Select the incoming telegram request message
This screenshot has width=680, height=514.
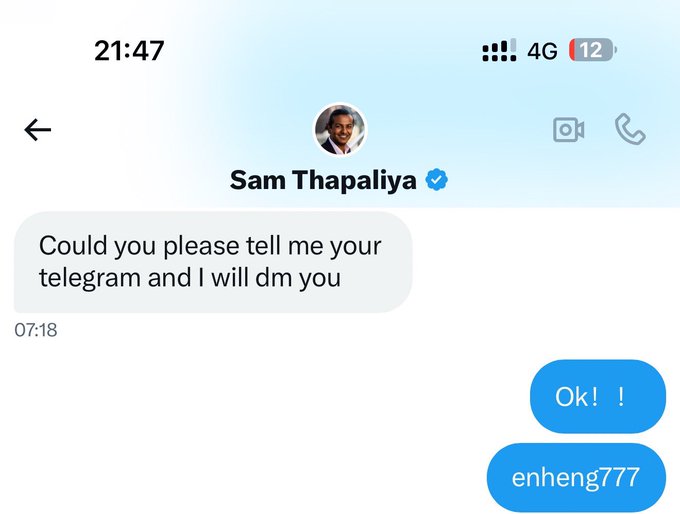pyautogui.click(x=212, y=261)
